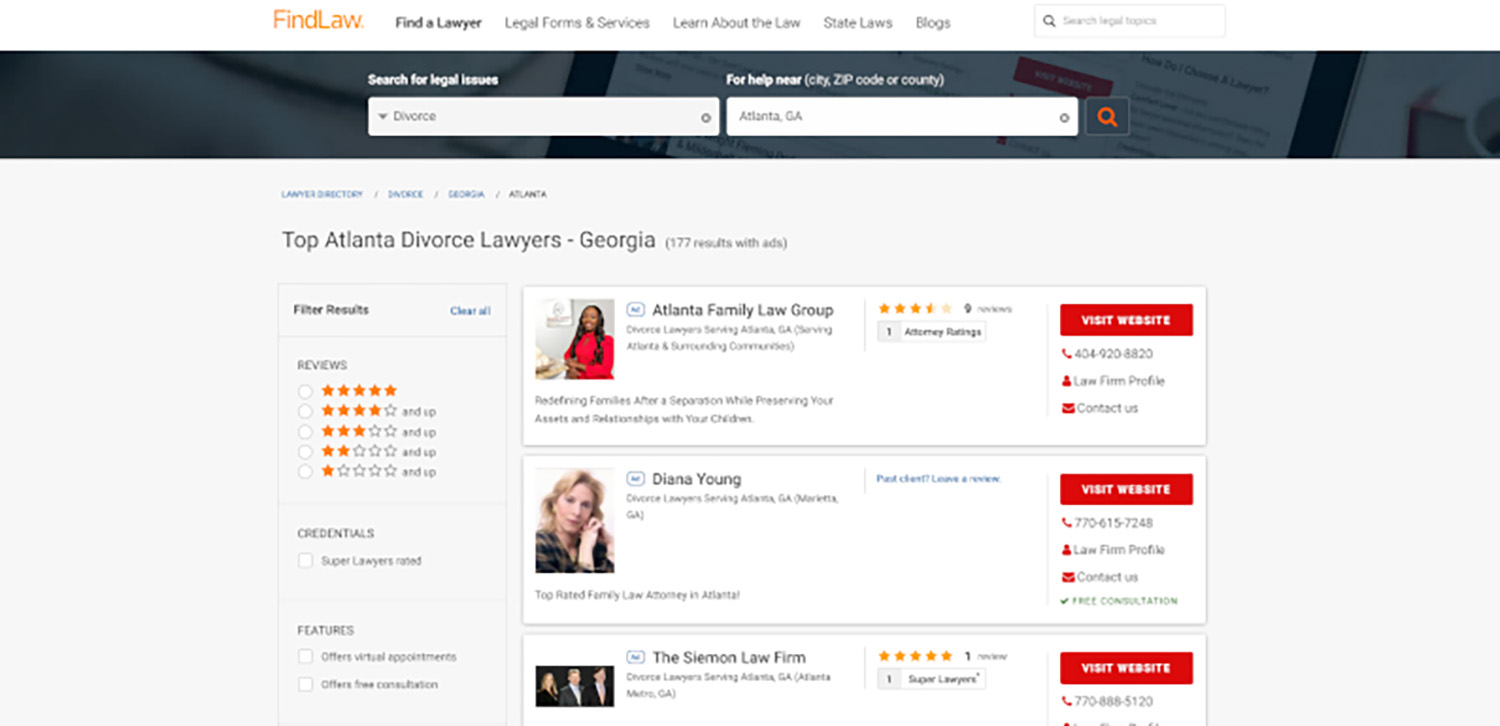Click the envelope icon to contact Diana Young

1066,576
